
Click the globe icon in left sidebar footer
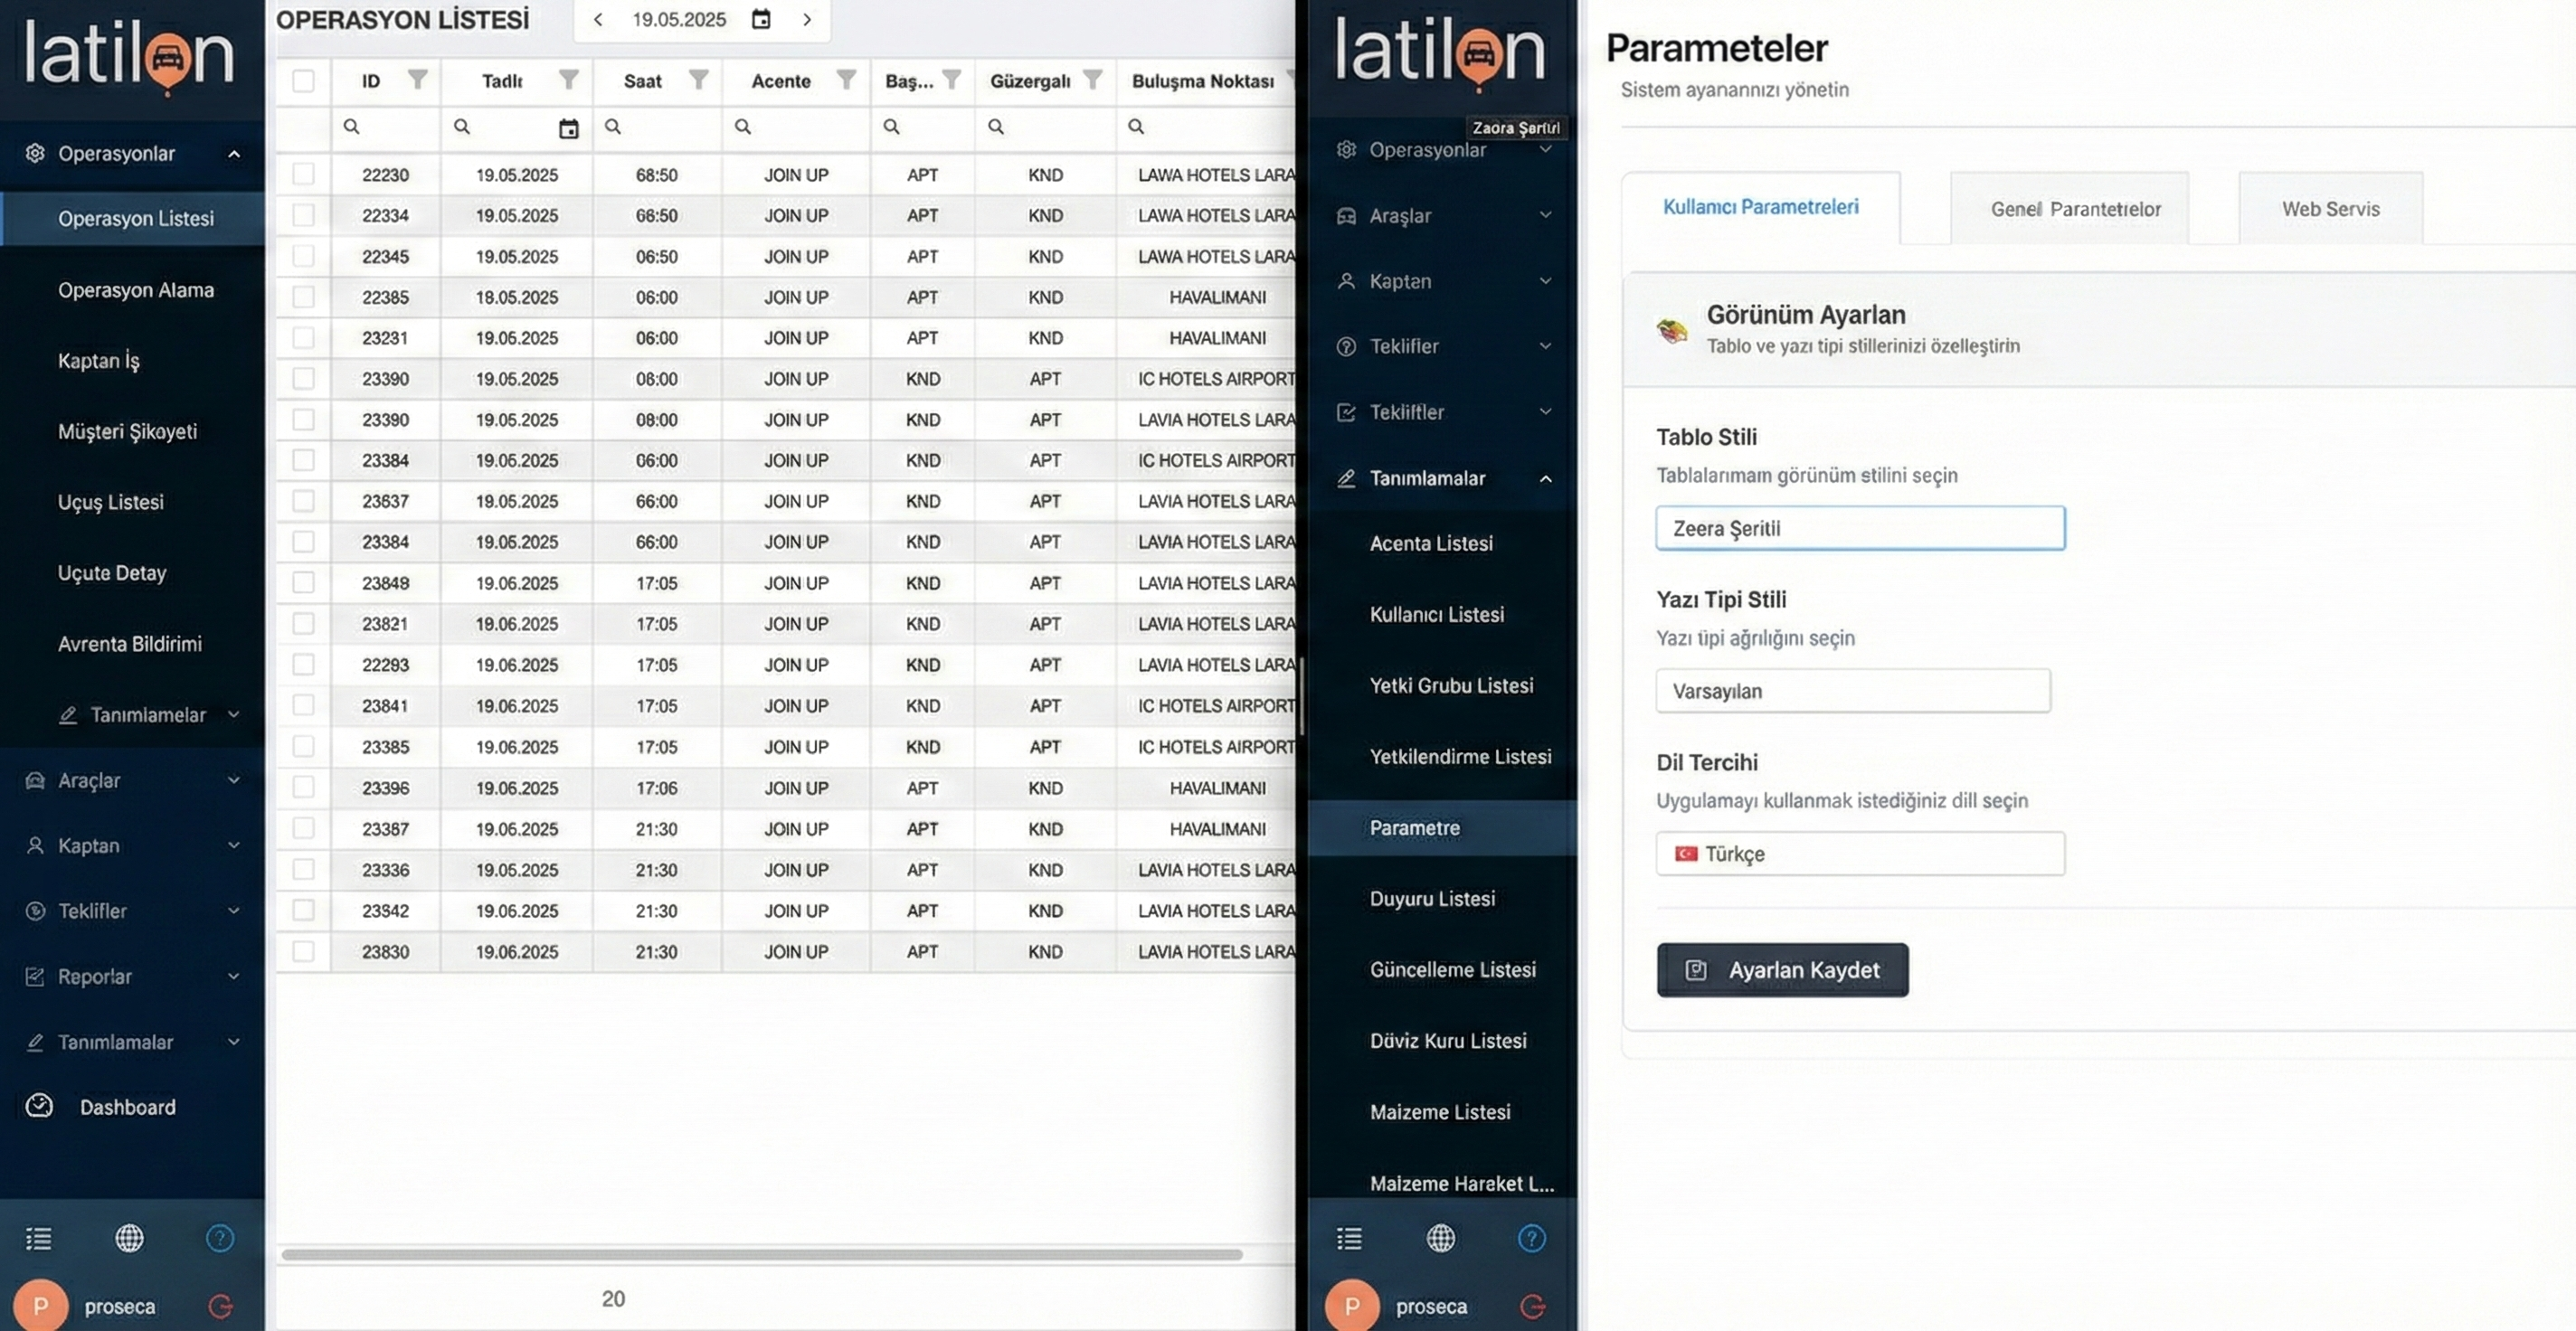pyautogui.click(x=129, y=1238)
